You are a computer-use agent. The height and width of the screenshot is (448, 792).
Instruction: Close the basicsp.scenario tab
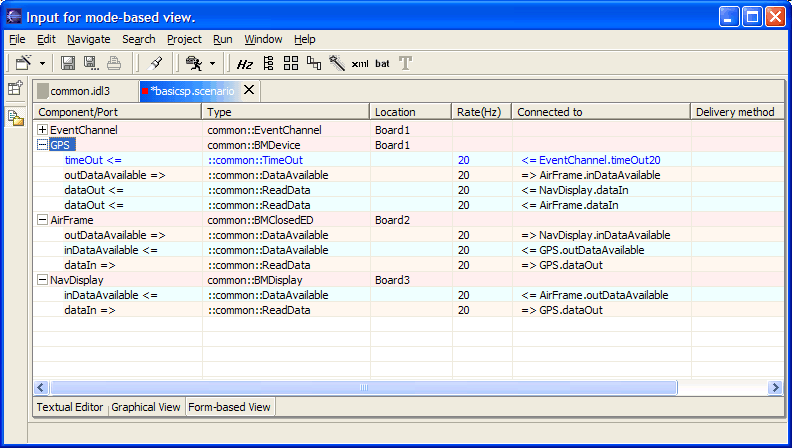point(250,90)
